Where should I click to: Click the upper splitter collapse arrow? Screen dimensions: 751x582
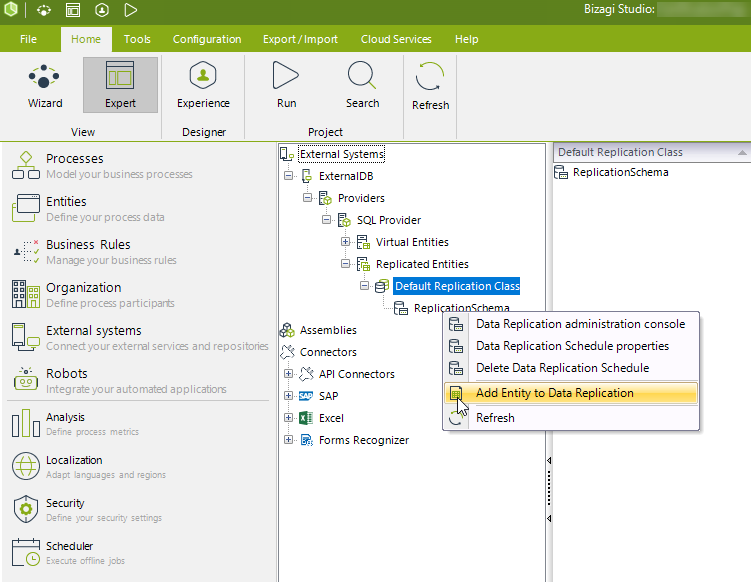549,461
